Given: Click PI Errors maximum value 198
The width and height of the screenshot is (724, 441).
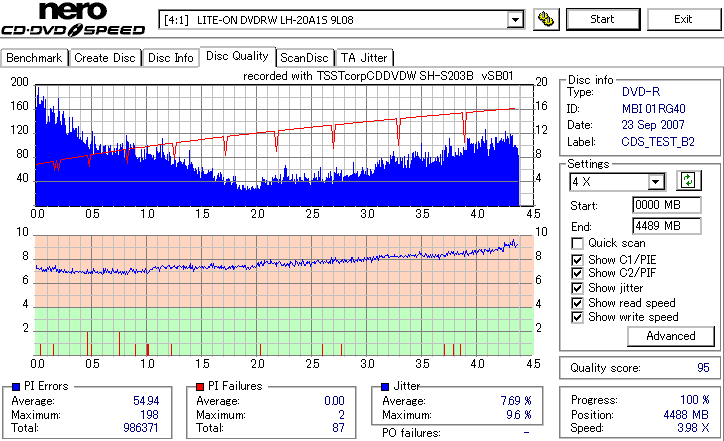Looking at the screenshot, I should point(149,415).
